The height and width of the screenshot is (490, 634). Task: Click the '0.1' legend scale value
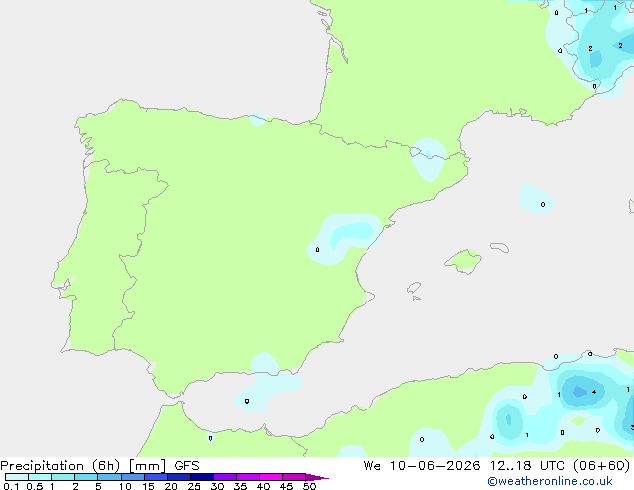11,486
